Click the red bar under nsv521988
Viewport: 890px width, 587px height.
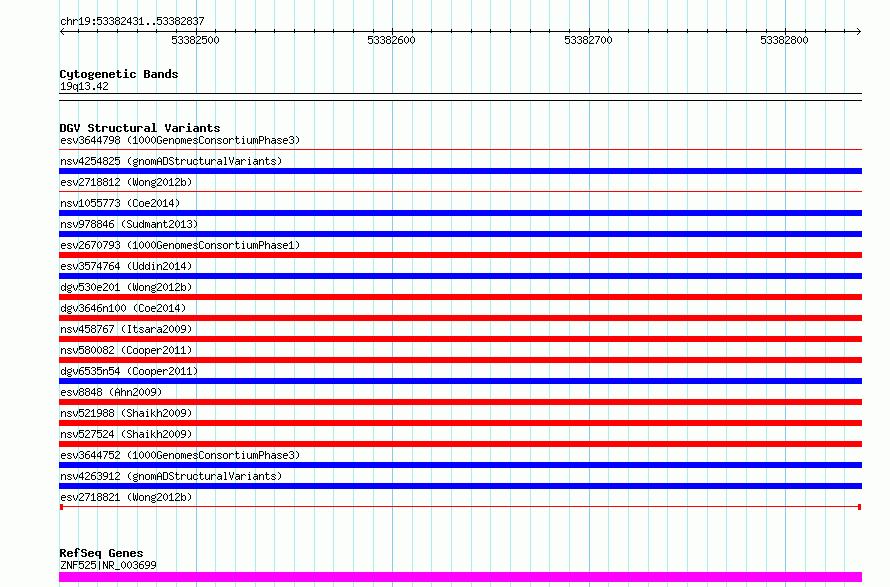pyautogui.click(x=460, y=423)
